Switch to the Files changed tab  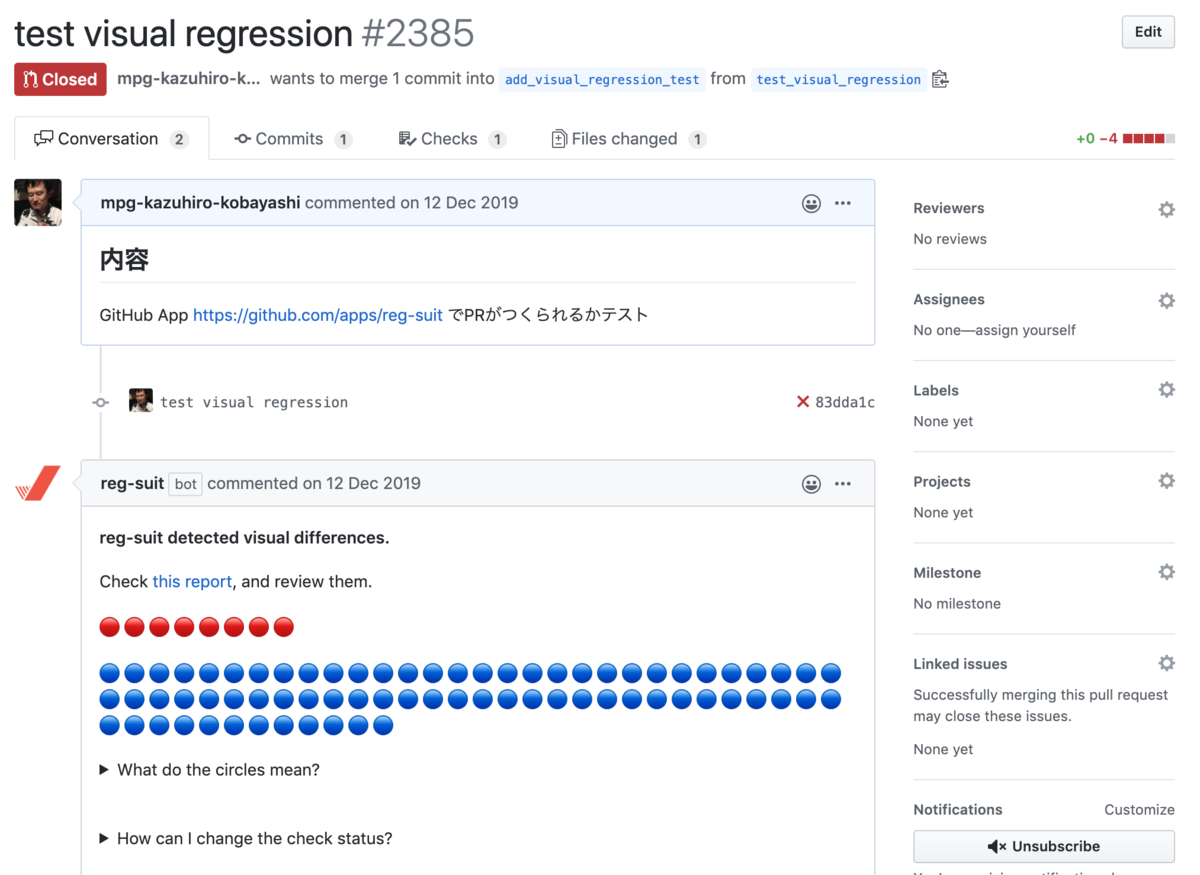pyautogui.click(x=629, y=139)
